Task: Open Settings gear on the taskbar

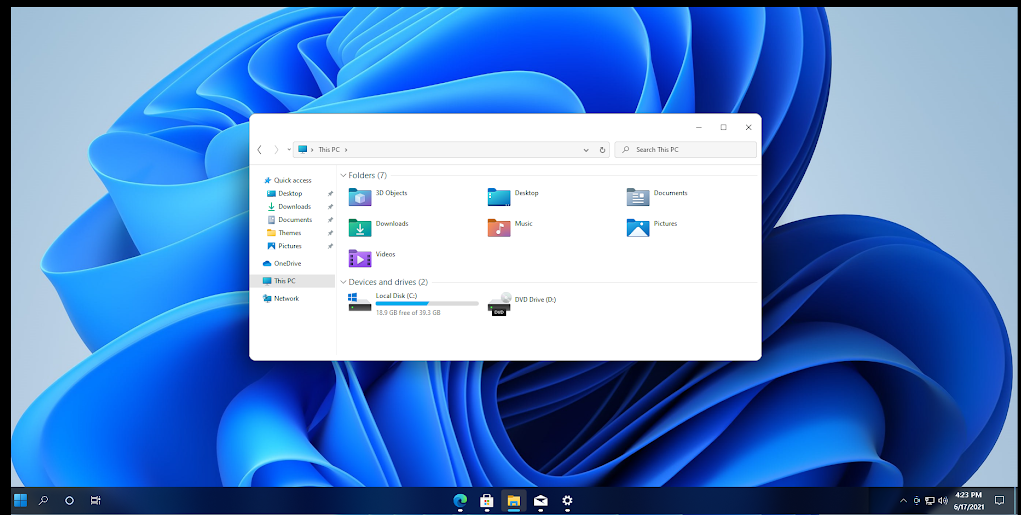Action: click(567, 500)
